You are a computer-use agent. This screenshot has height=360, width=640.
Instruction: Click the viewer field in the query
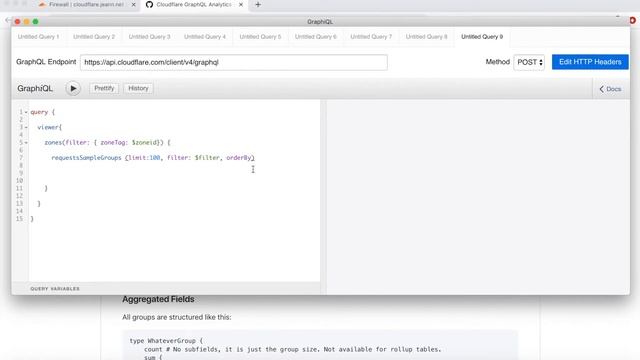[x=48, y=127]
